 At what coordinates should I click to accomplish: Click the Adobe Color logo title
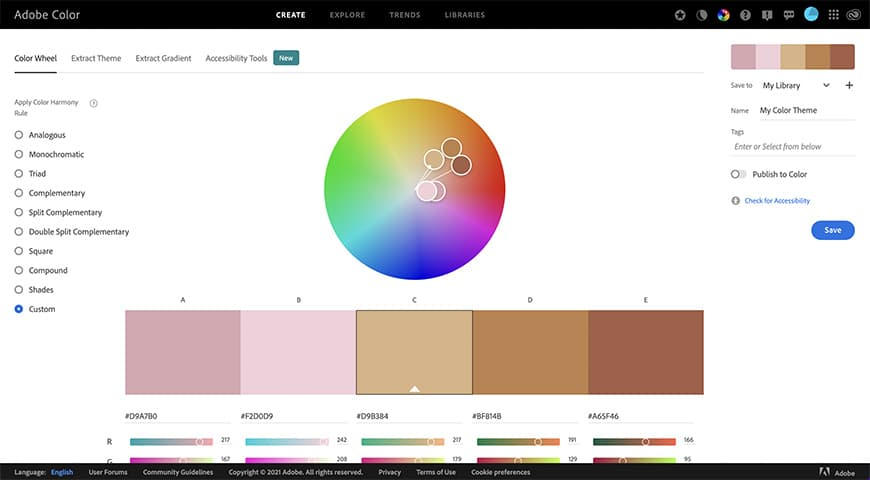[x=47, y=15]
